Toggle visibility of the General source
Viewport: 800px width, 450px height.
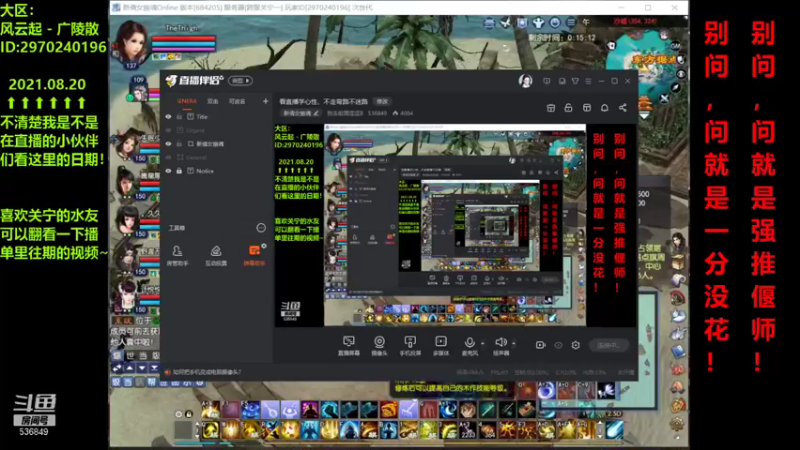(x=168, y=157)
